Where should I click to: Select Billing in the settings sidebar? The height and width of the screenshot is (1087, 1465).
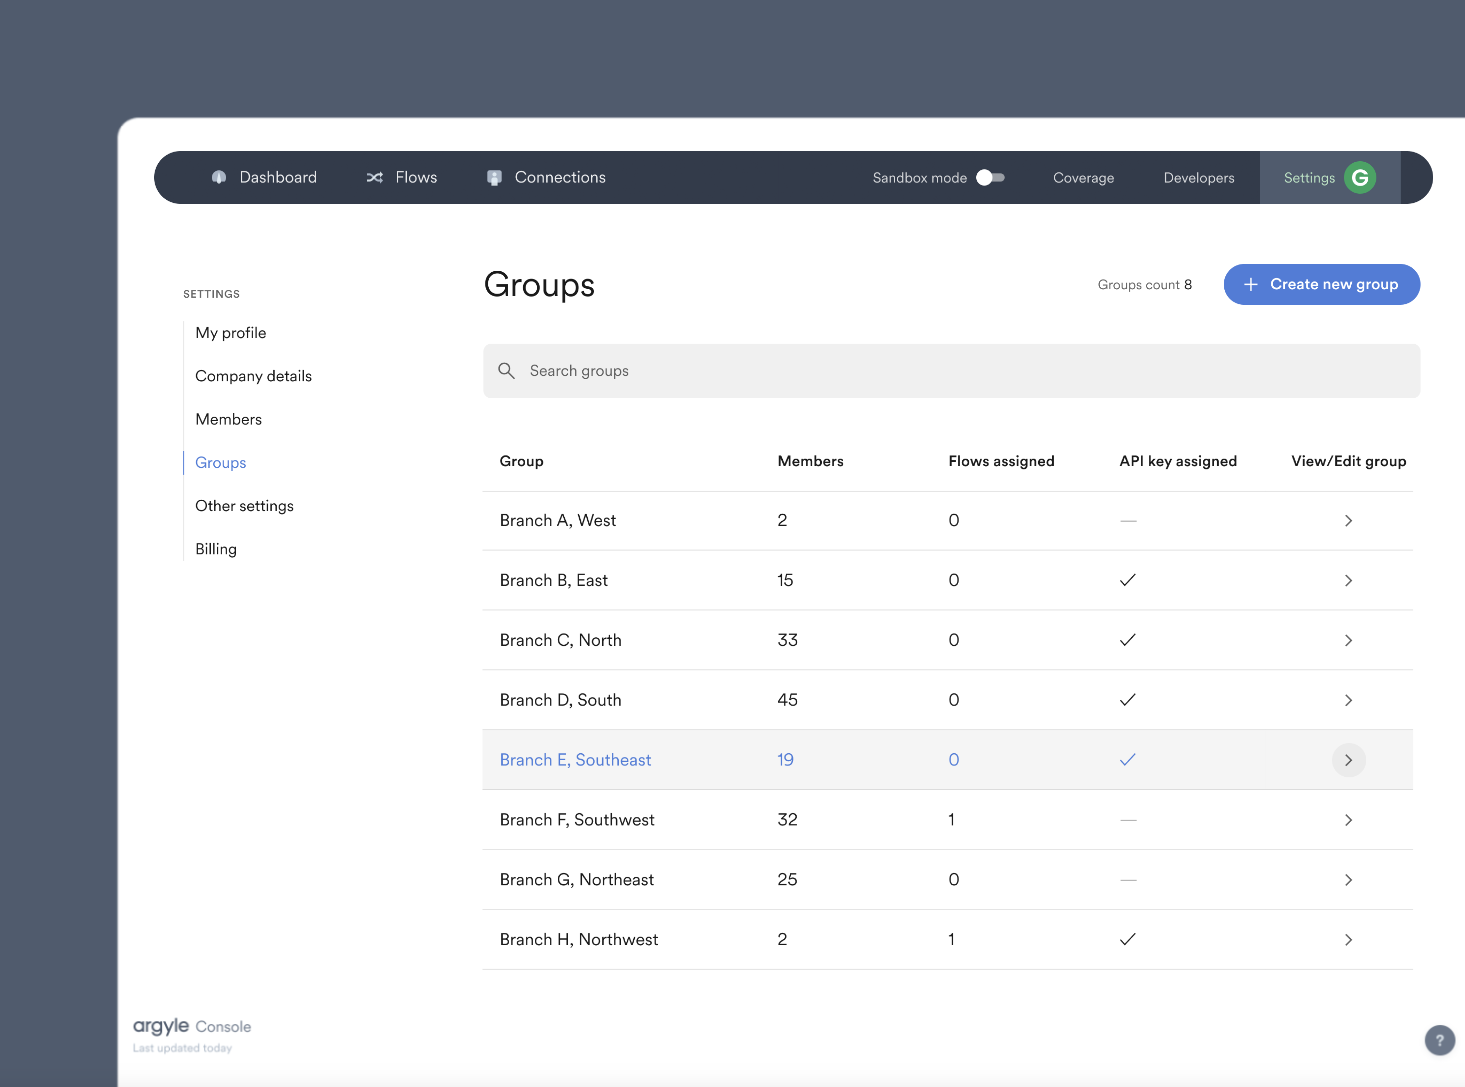click(215, 548)
